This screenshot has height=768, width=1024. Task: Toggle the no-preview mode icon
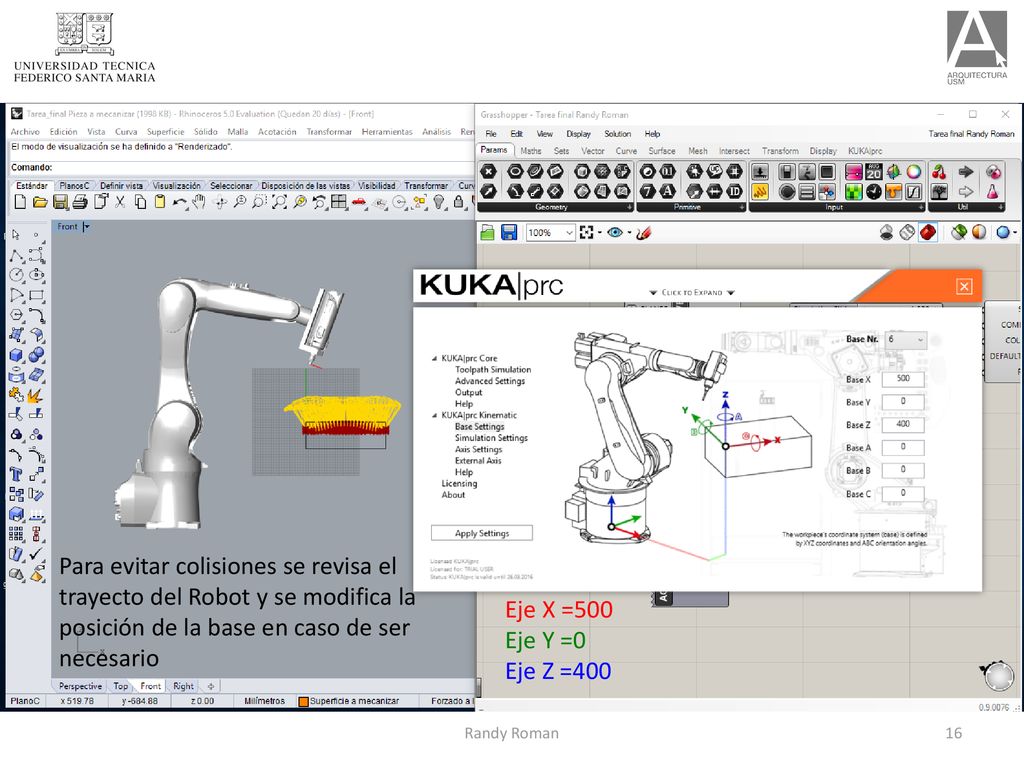click(886, 232)
